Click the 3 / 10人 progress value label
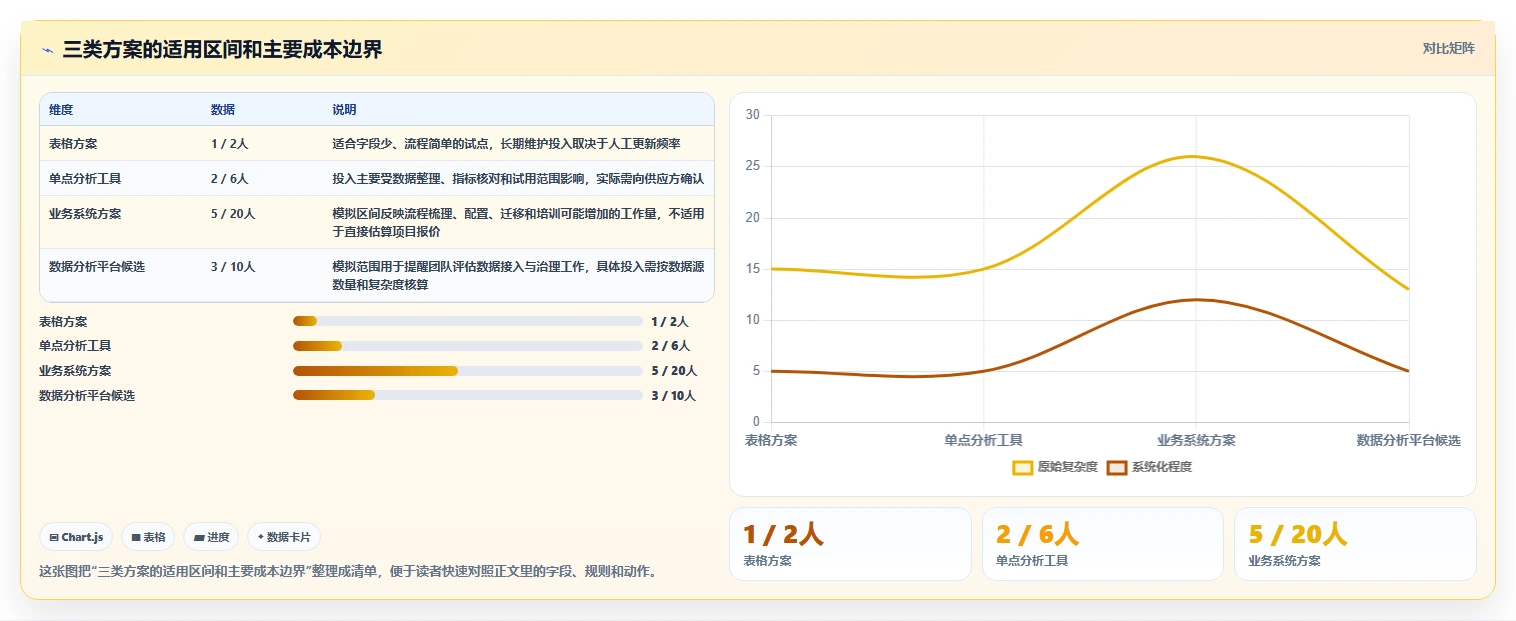The width and height of the screenshot is (1516, 621). click(x=673, y=396)
